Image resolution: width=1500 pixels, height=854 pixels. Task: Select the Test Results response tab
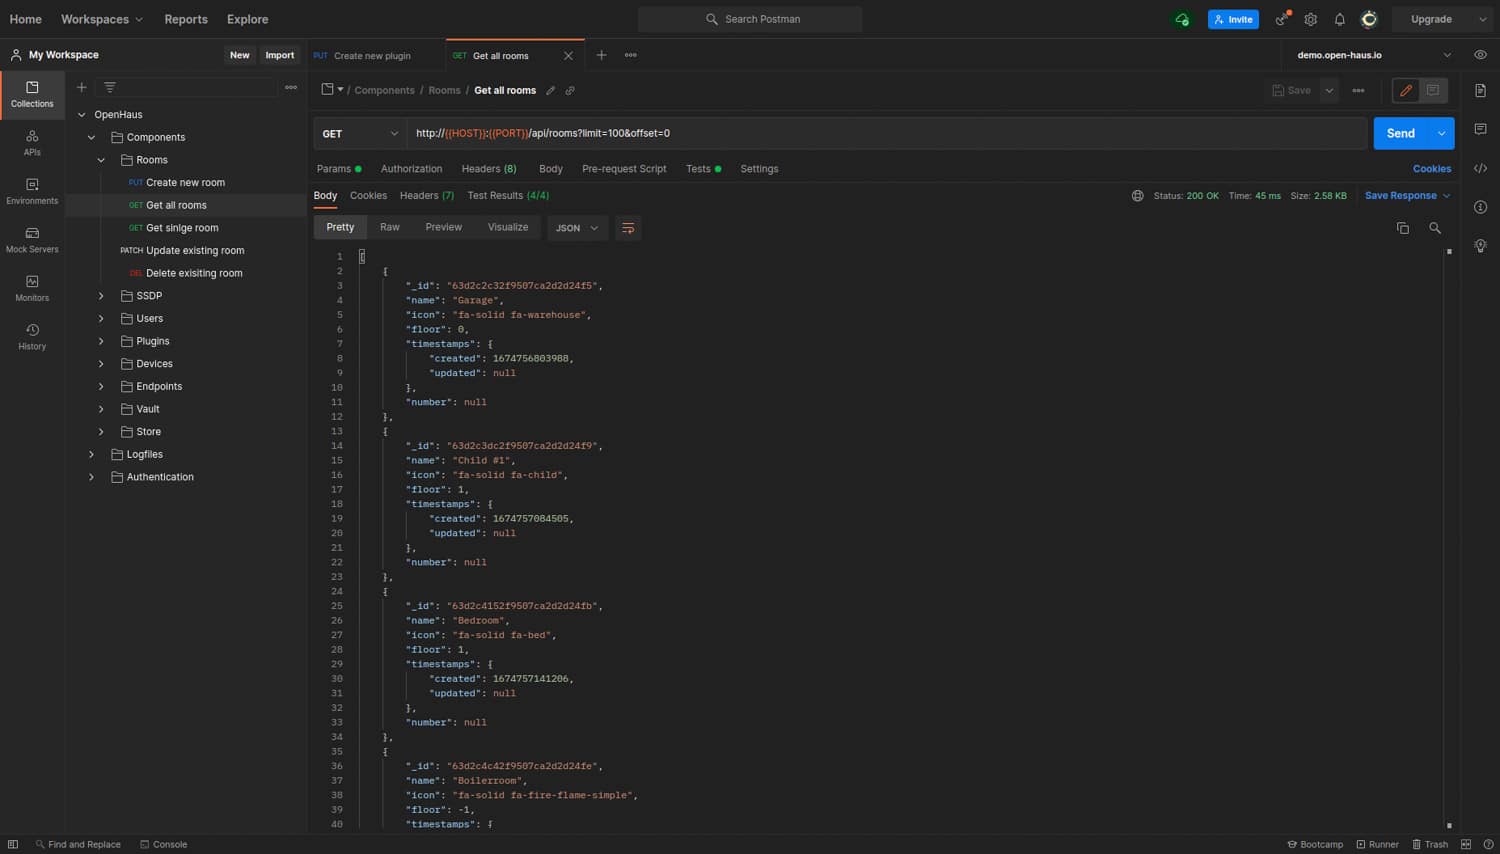[507, 196]
